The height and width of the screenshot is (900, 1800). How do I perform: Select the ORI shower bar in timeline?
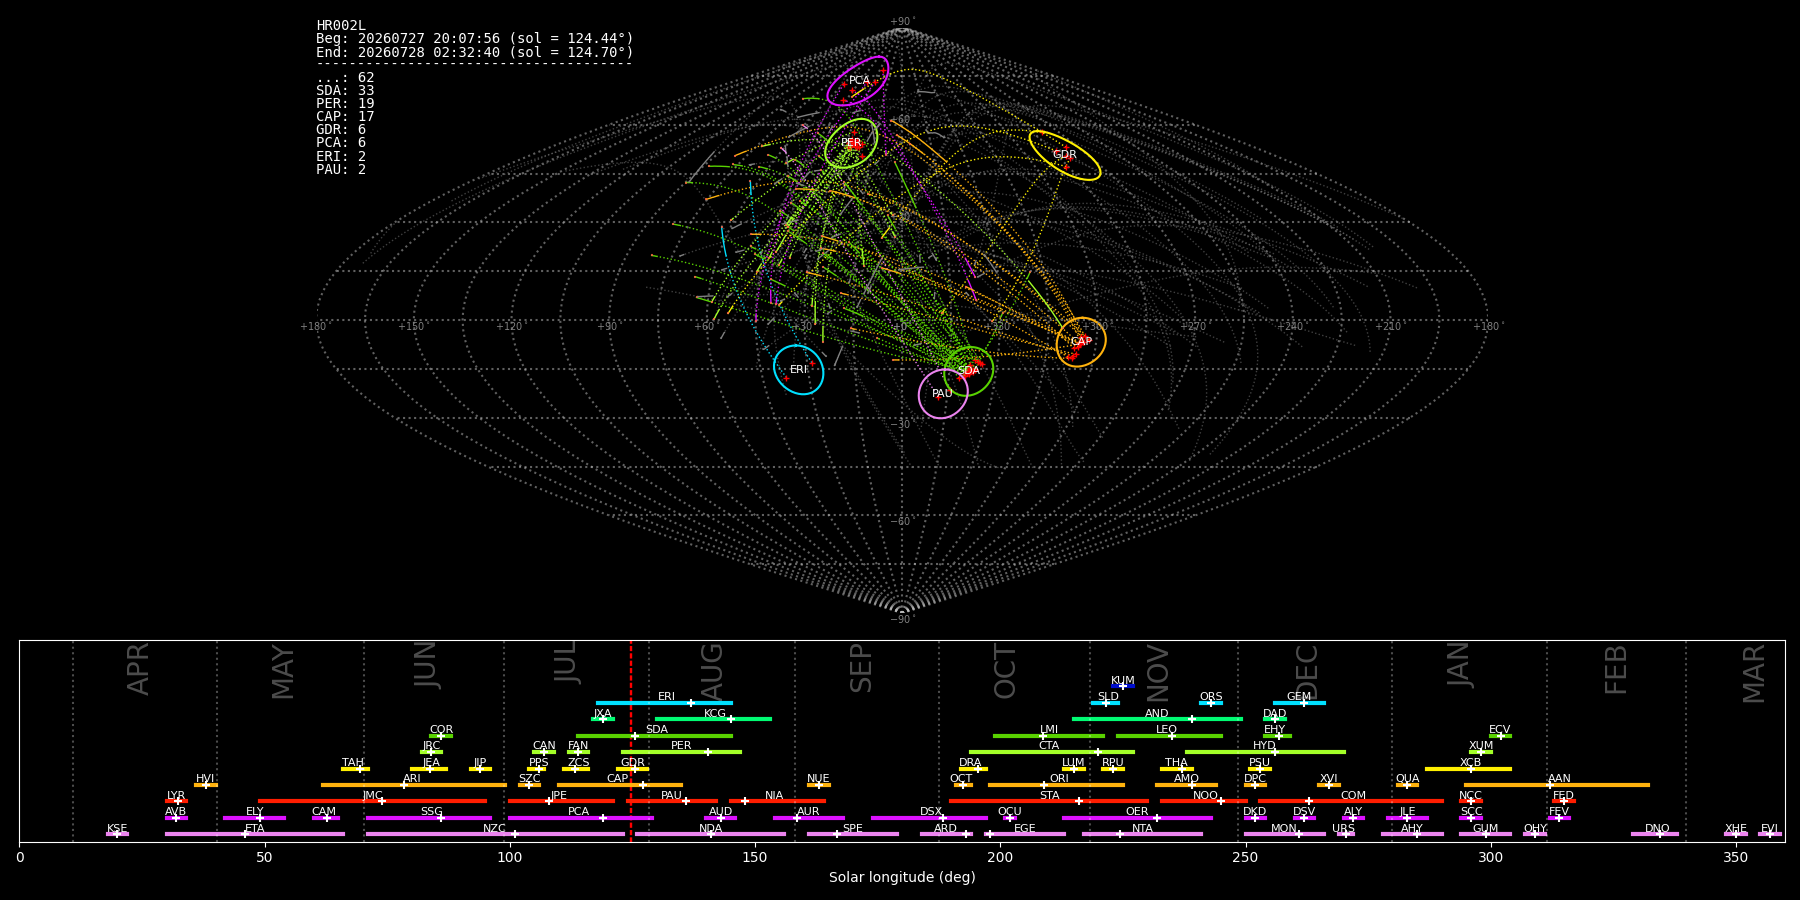(1056, 785)
